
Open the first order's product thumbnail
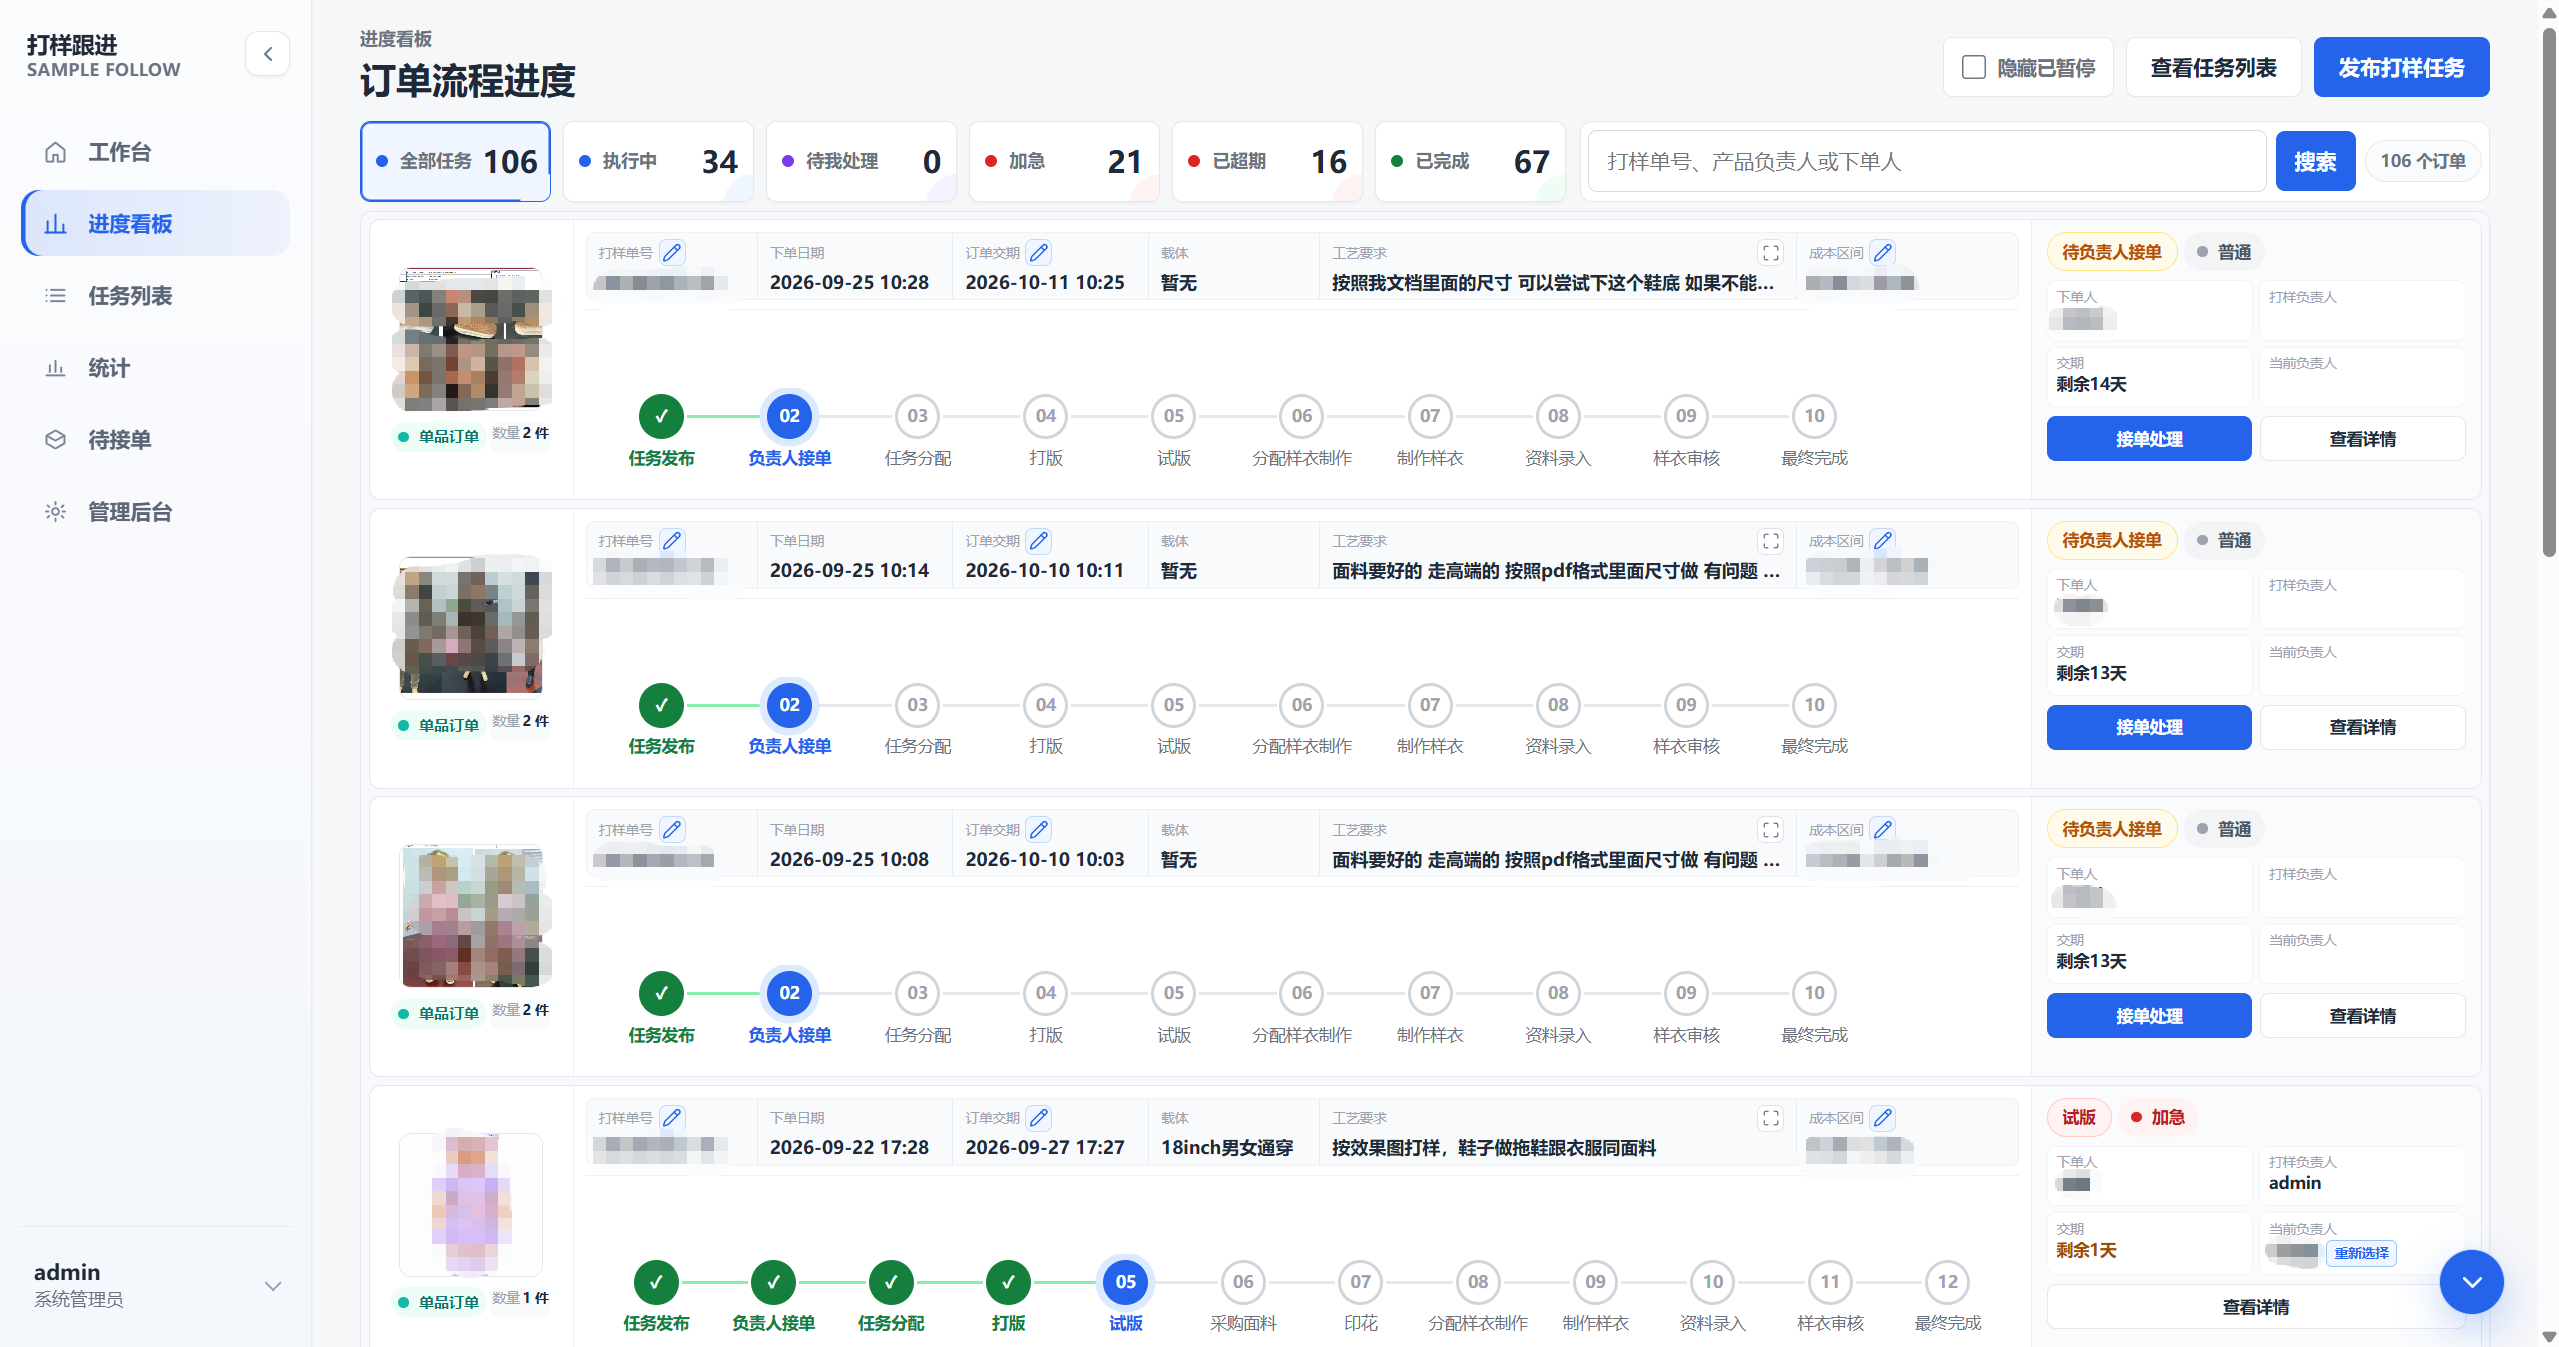coord(472,339)
